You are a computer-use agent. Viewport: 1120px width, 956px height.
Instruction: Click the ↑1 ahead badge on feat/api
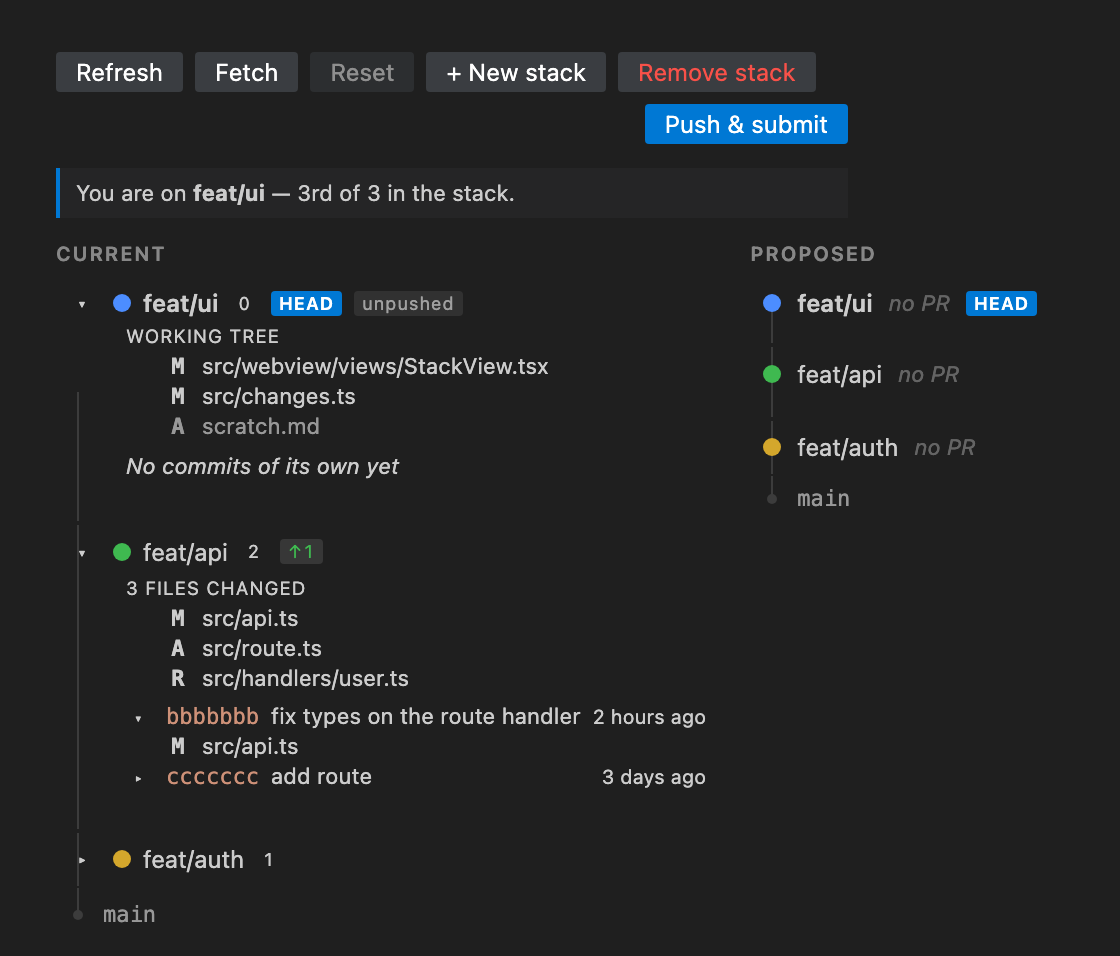[x=301, y=552]
